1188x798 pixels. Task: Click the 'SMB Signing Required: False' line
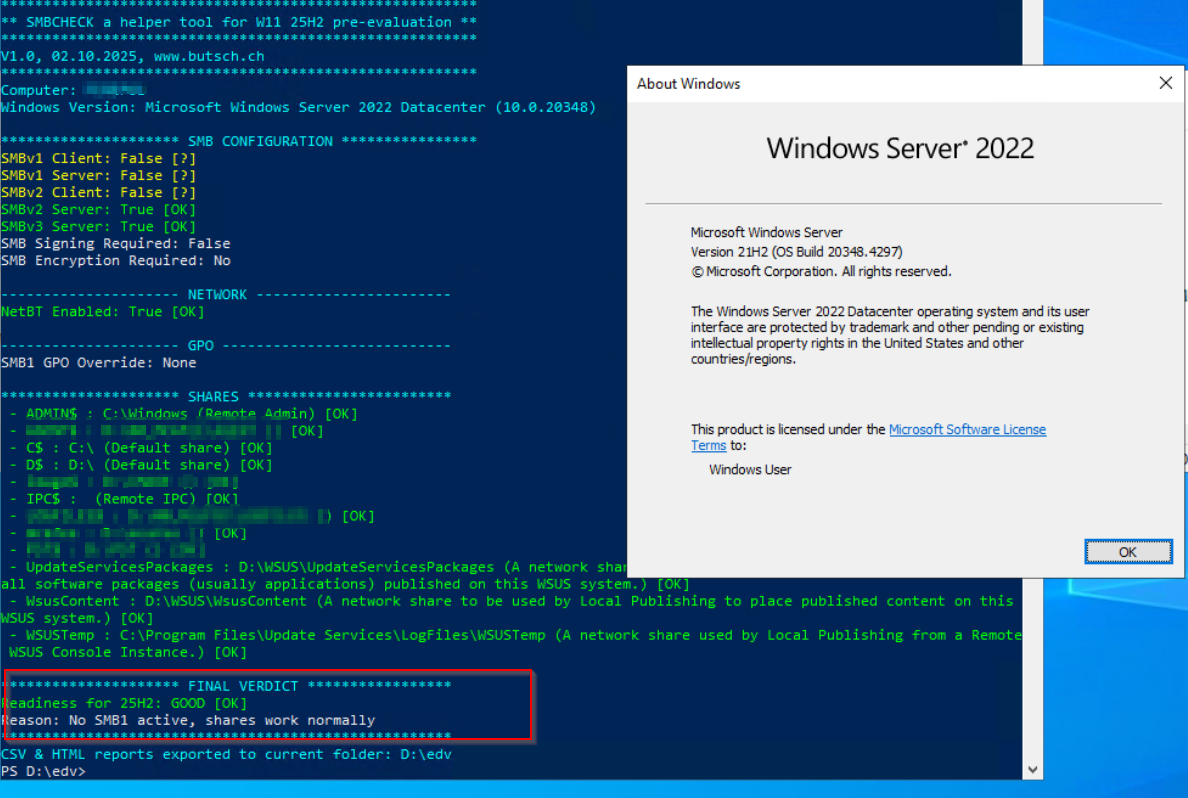pos(115,243)
